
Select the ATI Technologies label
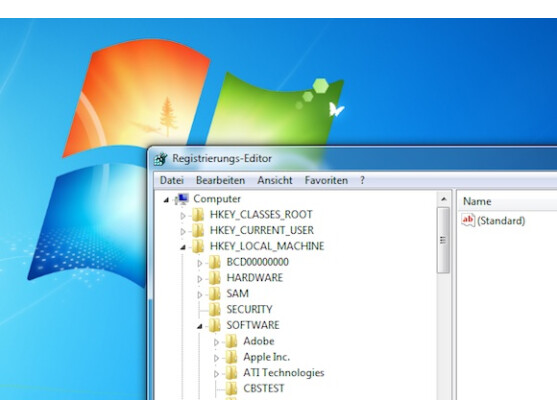[283, 373]
